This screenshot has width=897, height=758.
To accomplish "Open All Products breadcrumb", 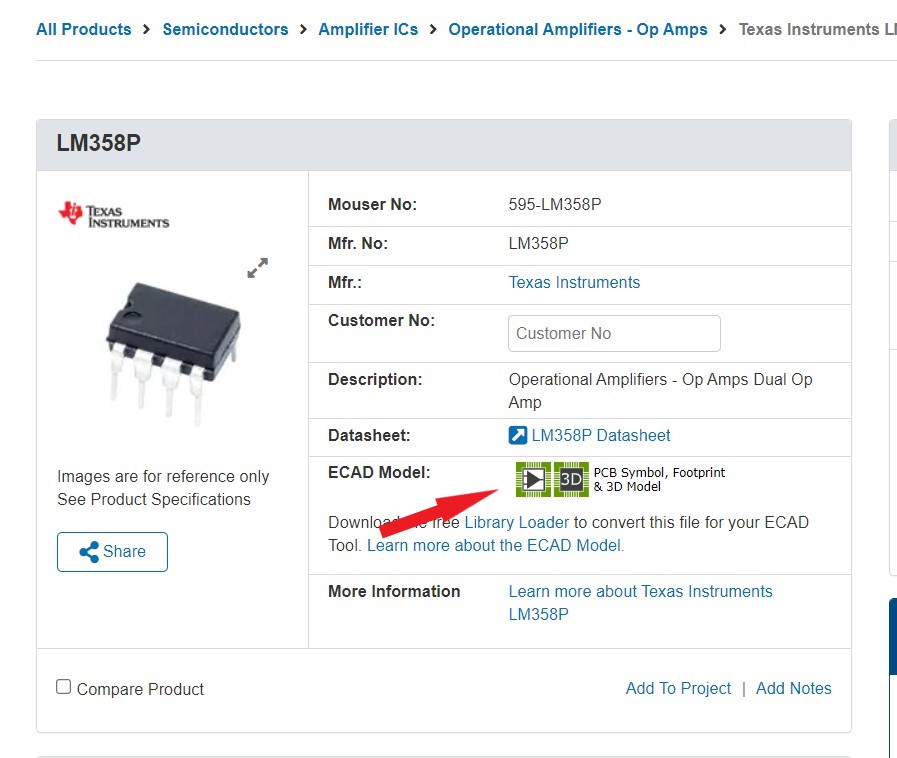I will click(x=83, y=29).
